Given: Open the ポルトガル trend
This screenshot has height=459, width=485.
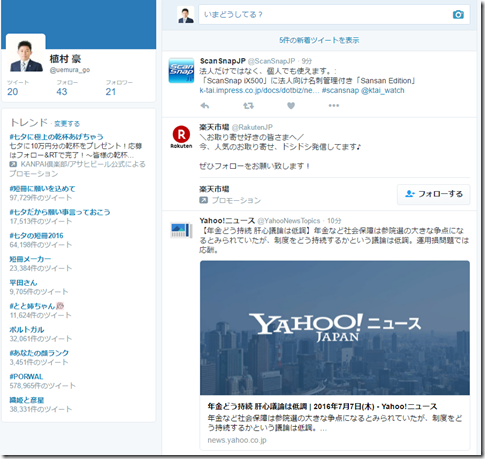Looking at the screenshot, I should [27, 330].
